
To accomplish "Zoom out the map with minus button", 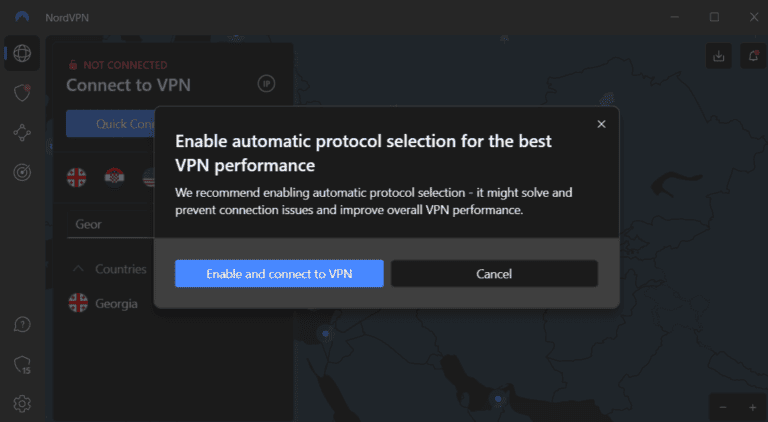I will click(x=721, y=407).
